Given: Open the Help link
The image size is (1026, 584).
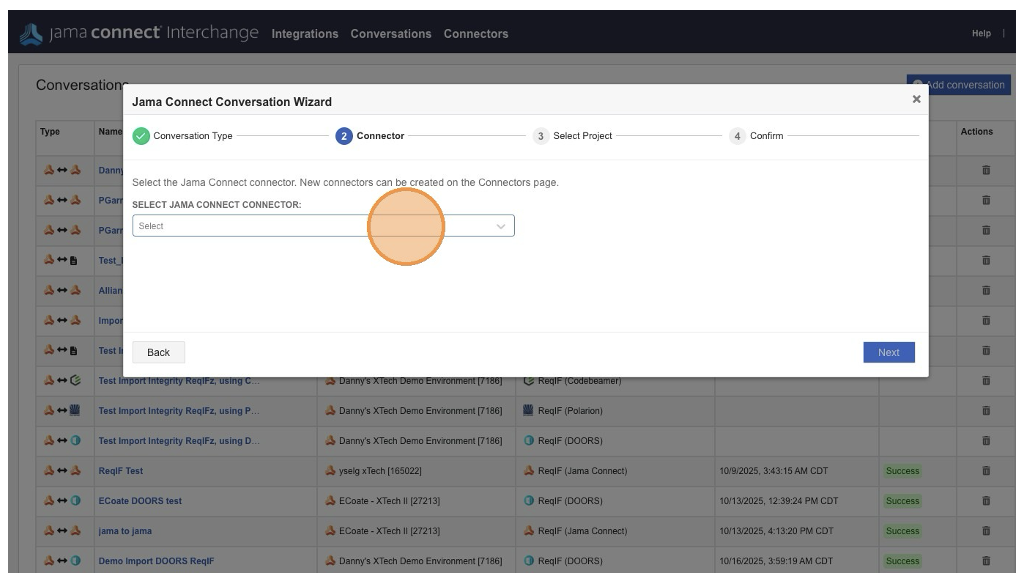Looking at the screenshot, I should 981,33.
